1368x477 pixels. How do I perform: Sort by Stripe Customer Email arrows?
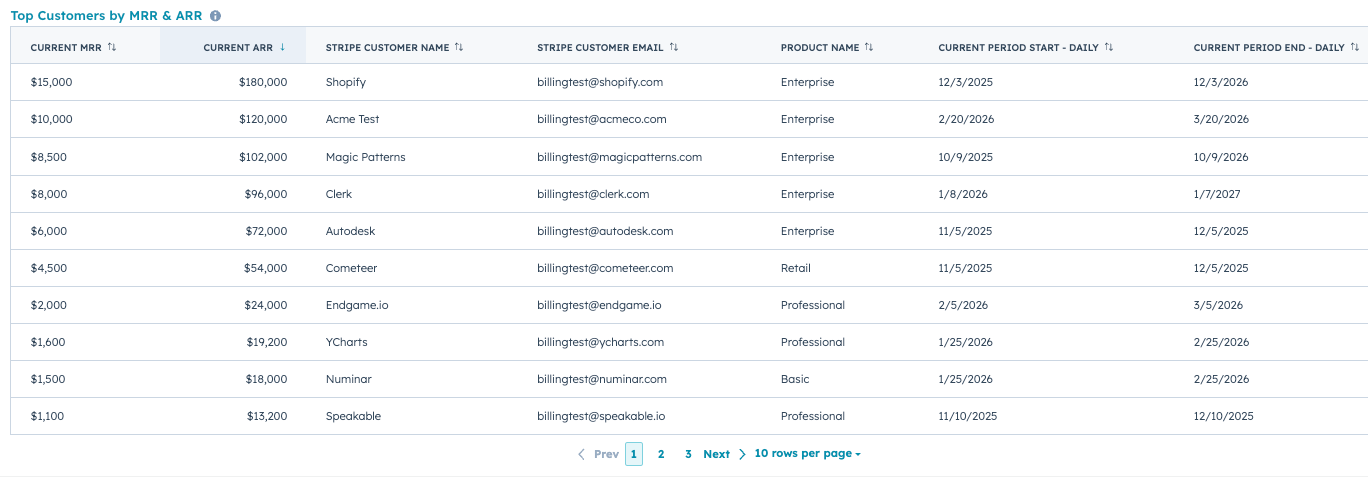pos(674,47)
